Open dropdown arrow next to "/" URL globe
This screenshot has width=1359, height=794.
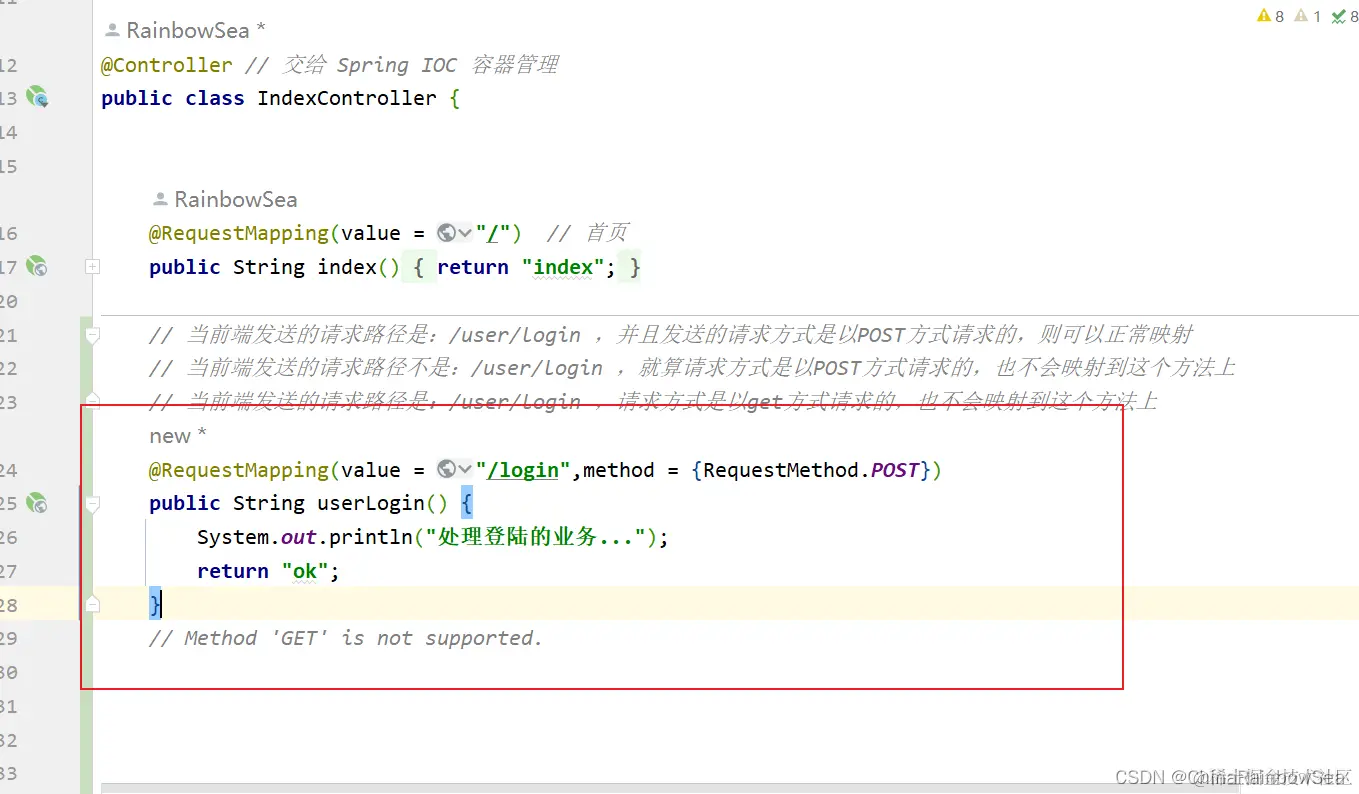(465, 233)
